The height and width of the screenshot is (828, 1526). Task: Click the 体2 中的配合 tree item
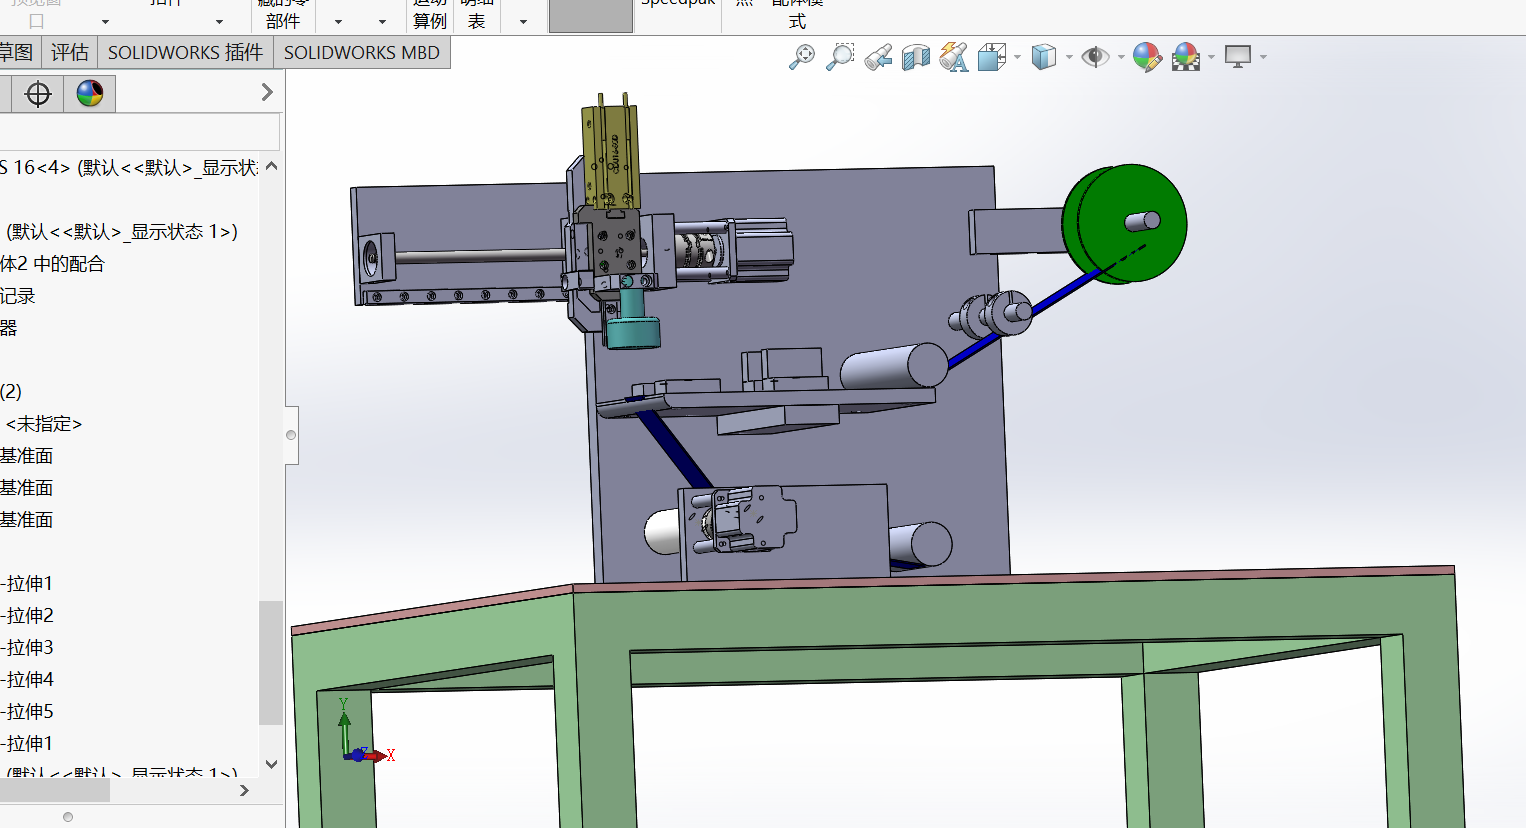pyautogui.click(x=52, y=264)
